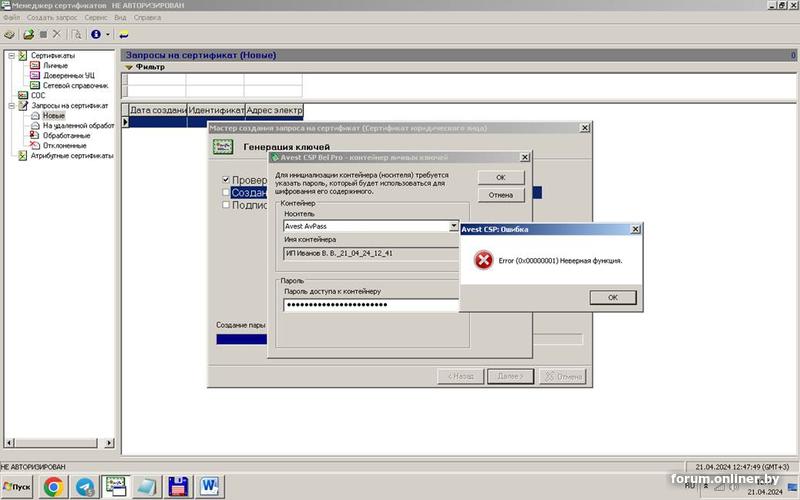Open Word from the taskbar
This screenshot has height=500, width=800.
coord(209,487)
